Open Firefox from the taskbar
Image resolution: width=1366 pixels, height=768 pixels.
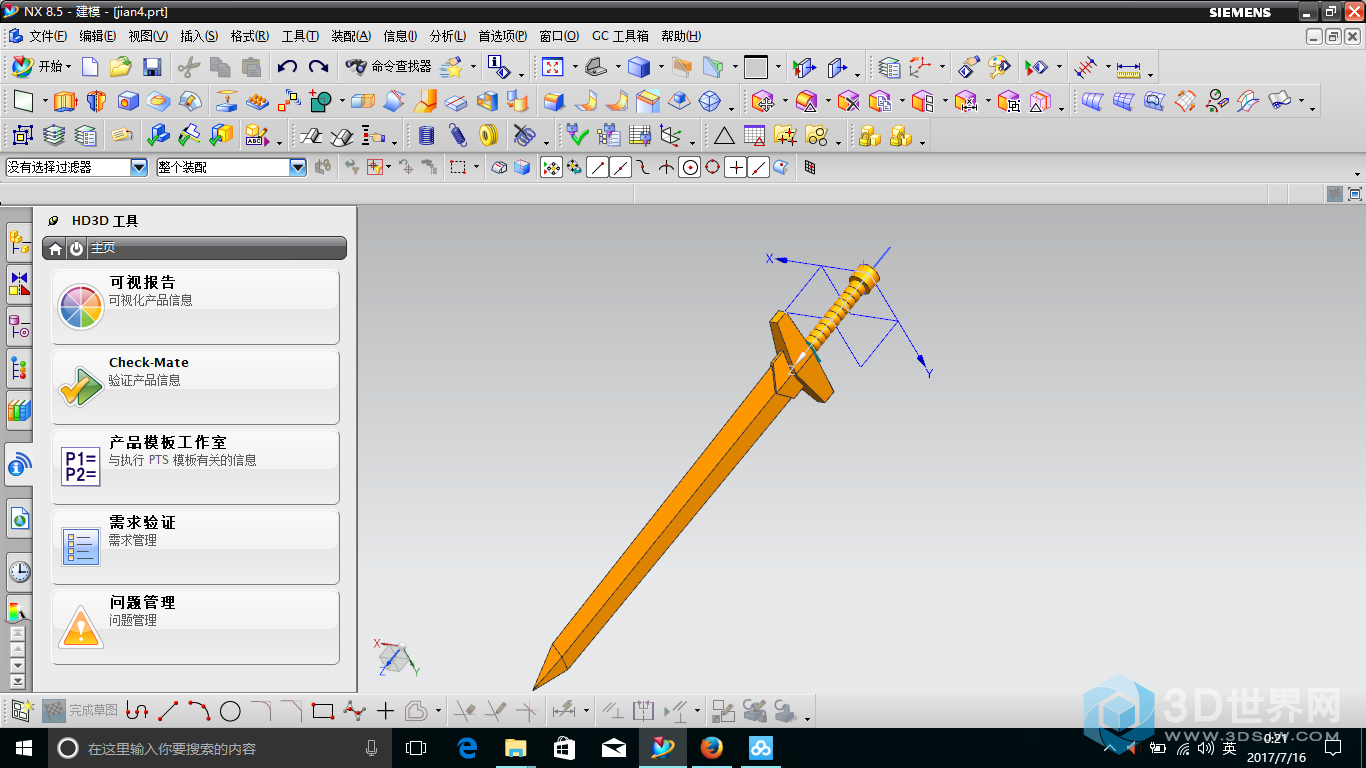pyautogui.click(x=712, y=748)
